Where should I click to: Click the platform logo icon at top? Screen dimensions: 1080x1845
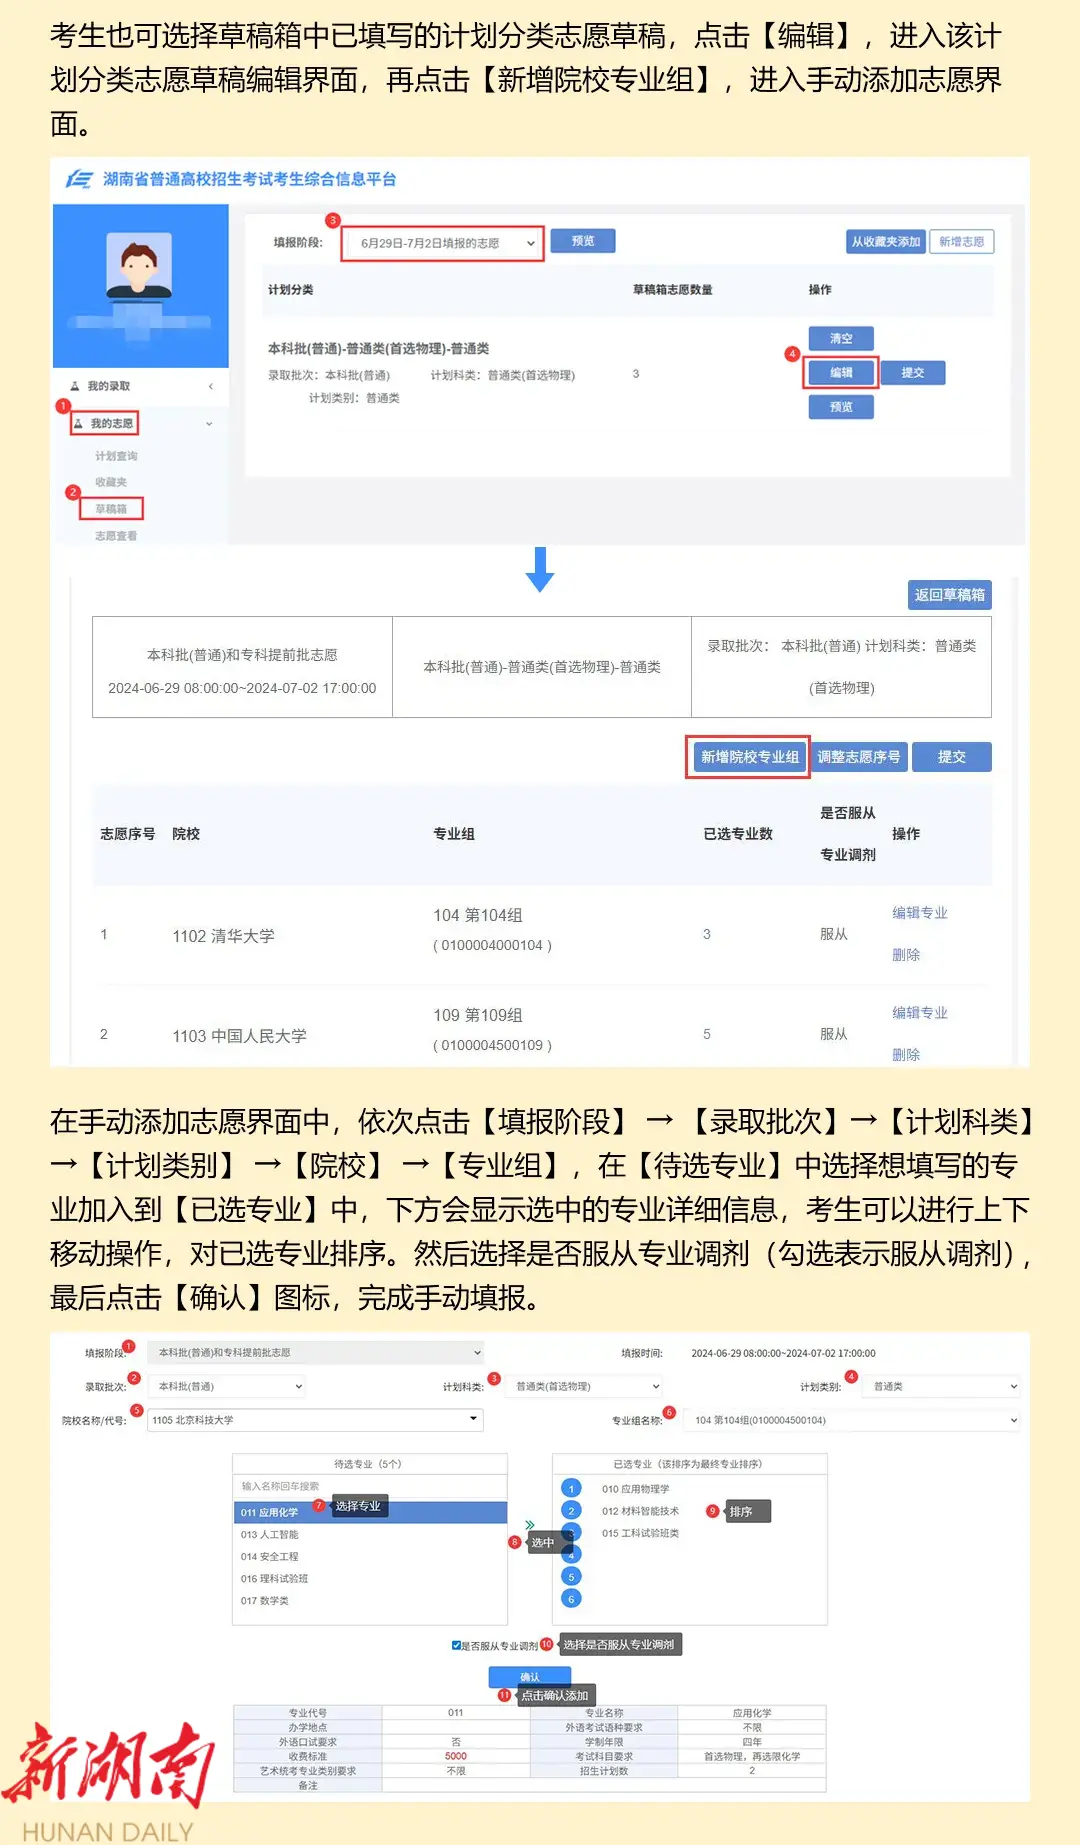[x=79, y=179]
